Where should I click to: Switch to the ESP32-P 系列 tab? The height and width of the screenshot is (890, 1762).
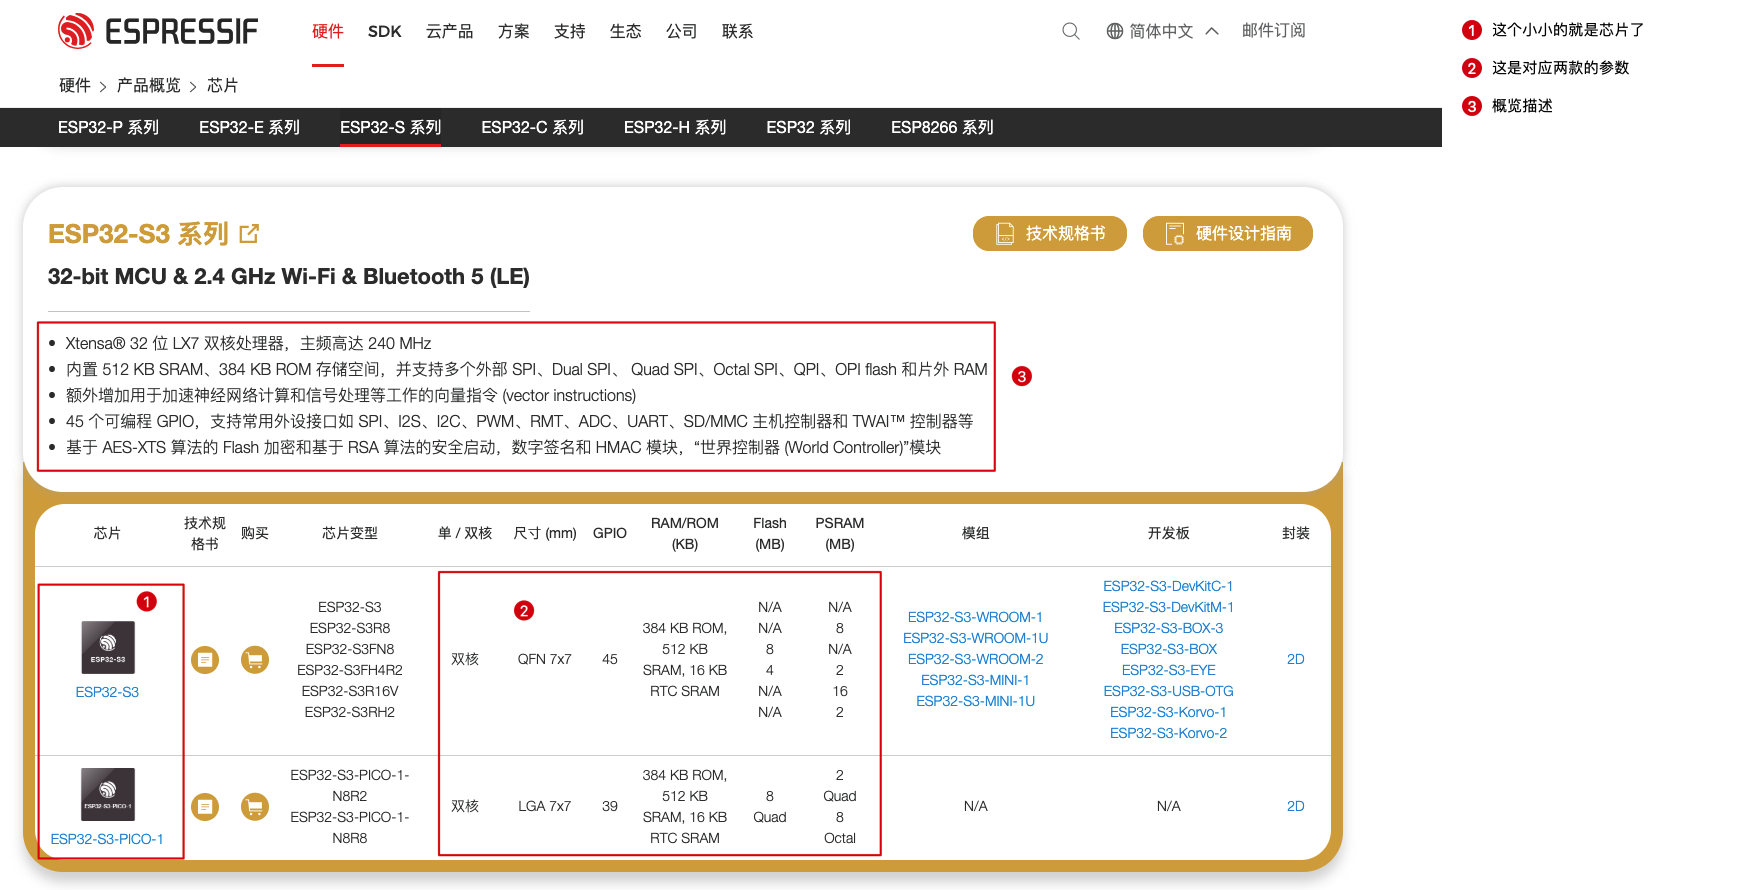coord(109,127)
